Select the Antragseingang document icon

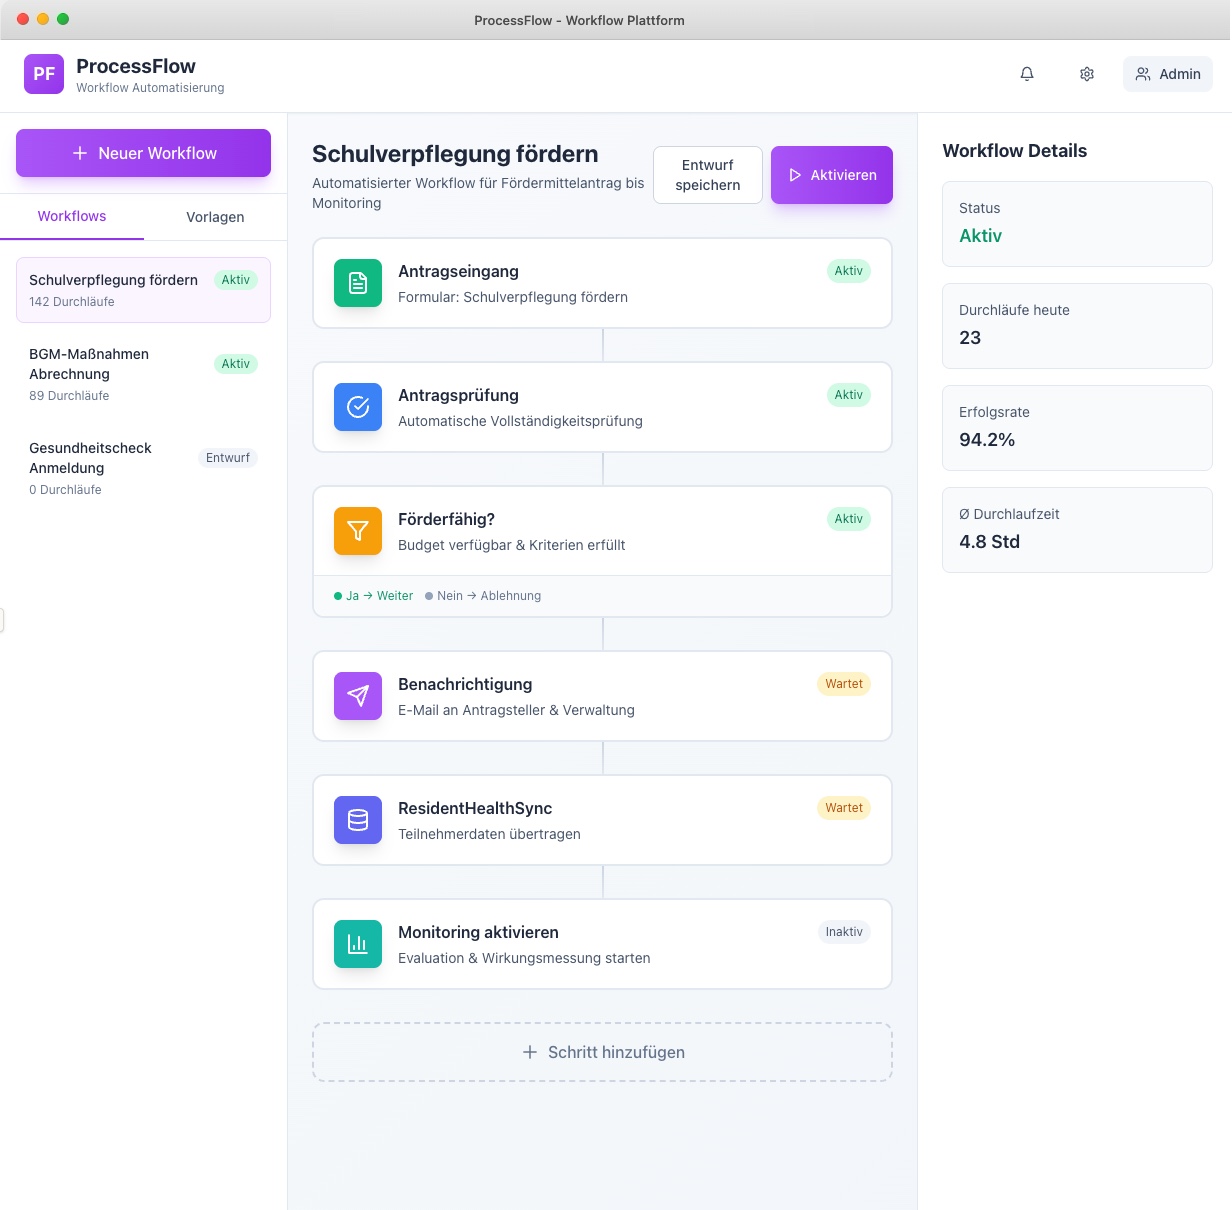click(357, 283)
